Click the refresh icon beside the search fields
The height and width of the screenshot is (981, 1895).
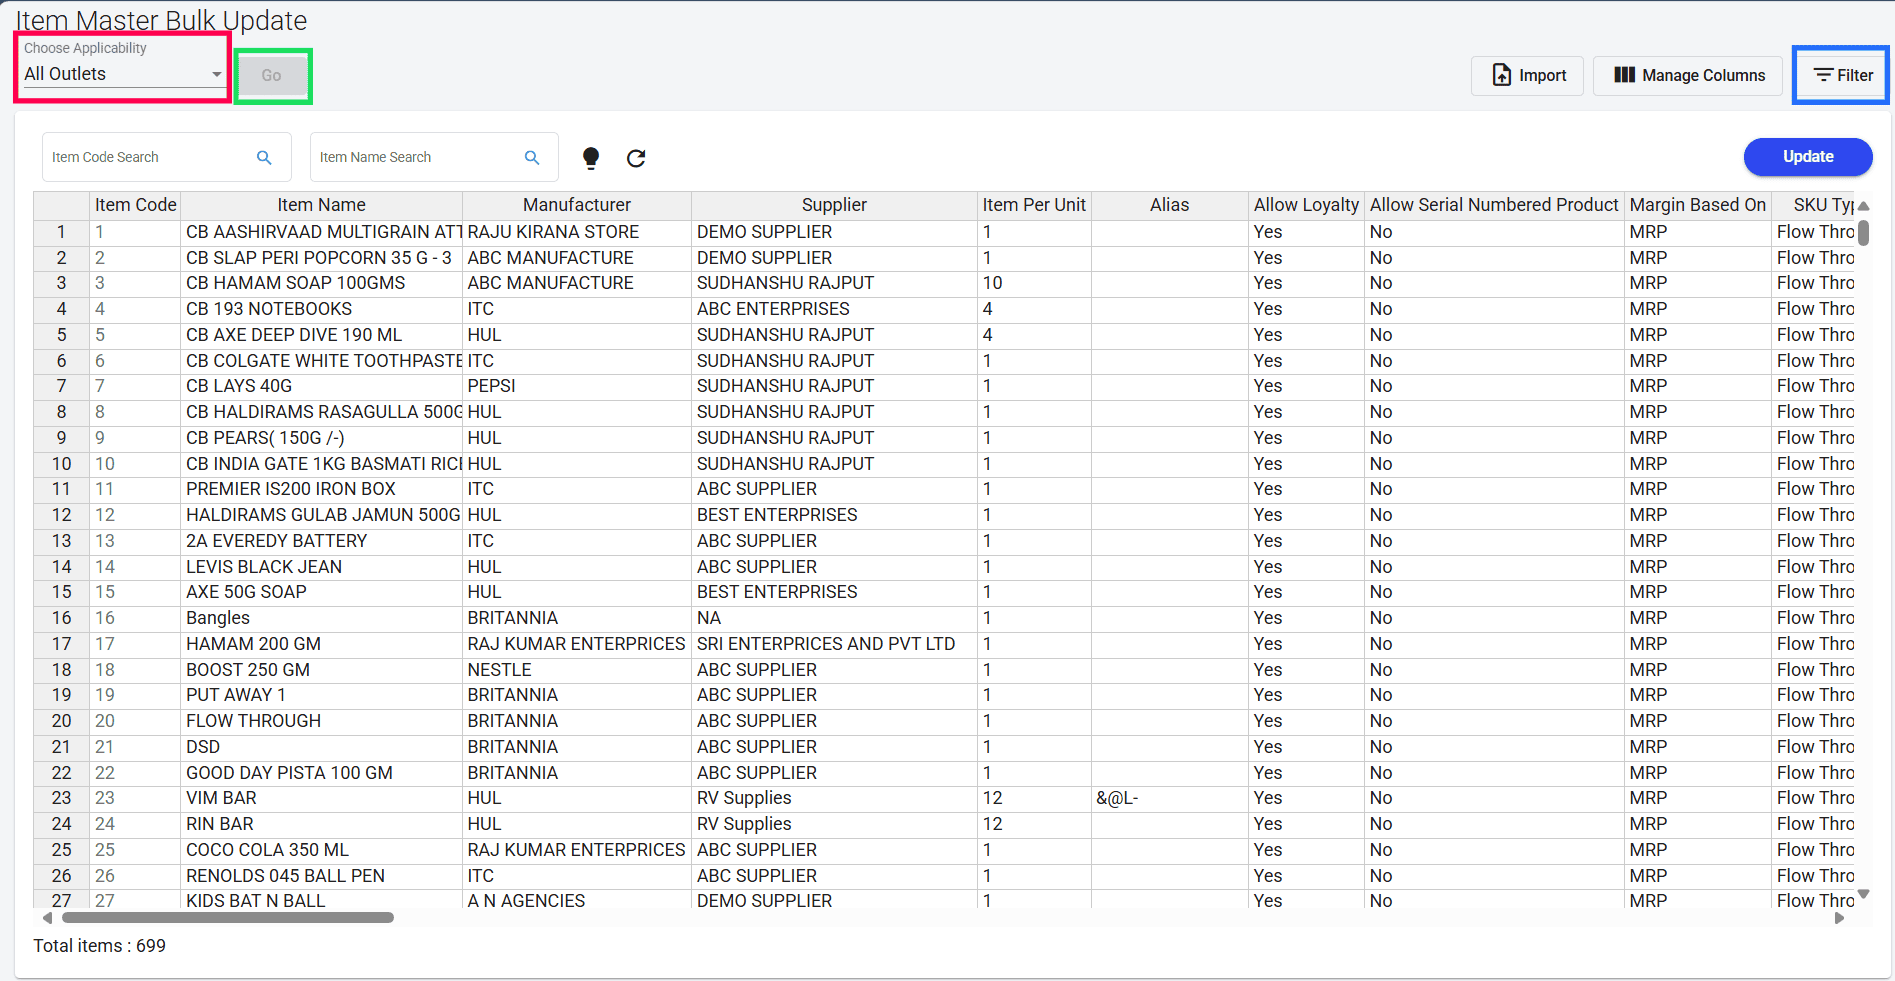[636, 158]
